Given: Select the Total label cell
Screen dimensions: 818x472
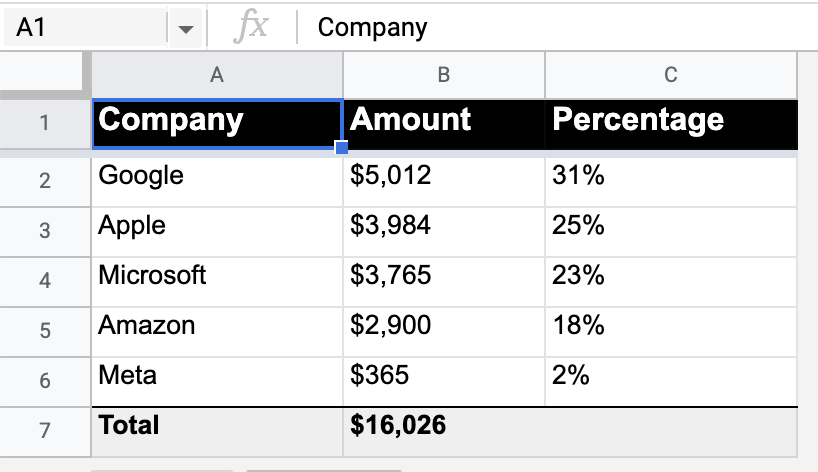Looking at the screenshot, I should point(217,427).
